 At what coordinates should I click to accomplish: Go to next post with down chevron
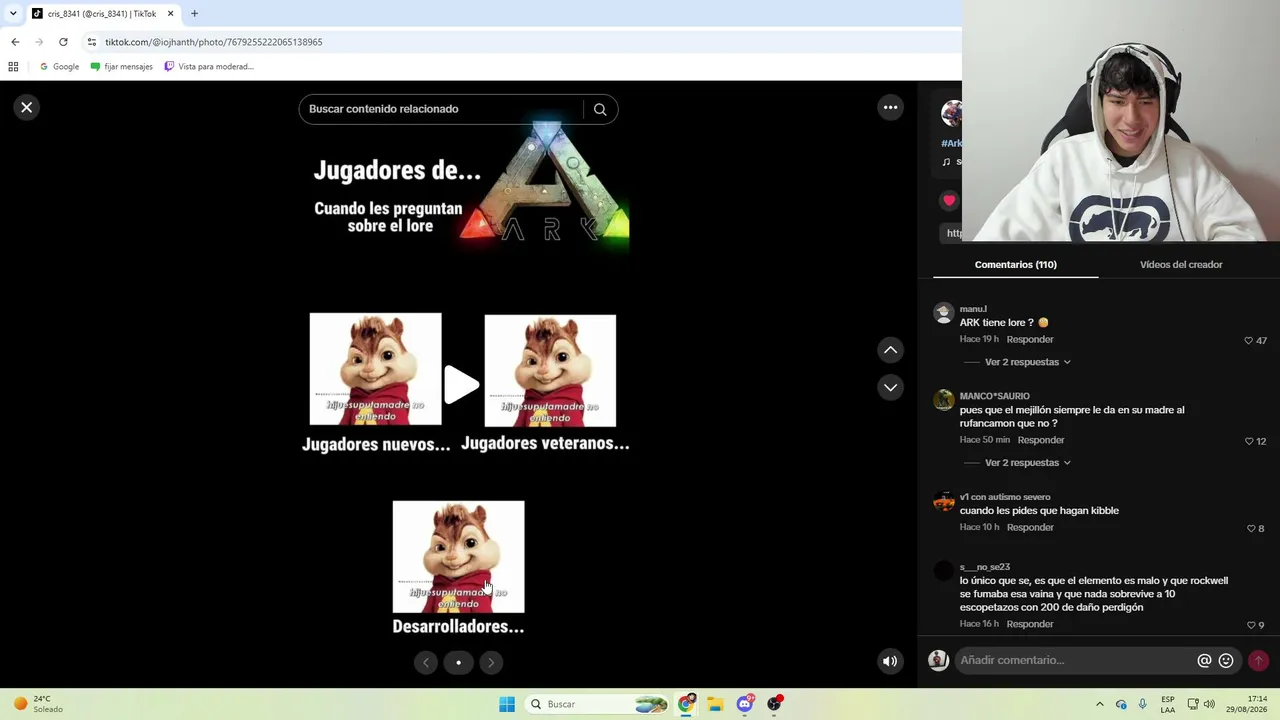pyautogui.click(x=890, y=387)
